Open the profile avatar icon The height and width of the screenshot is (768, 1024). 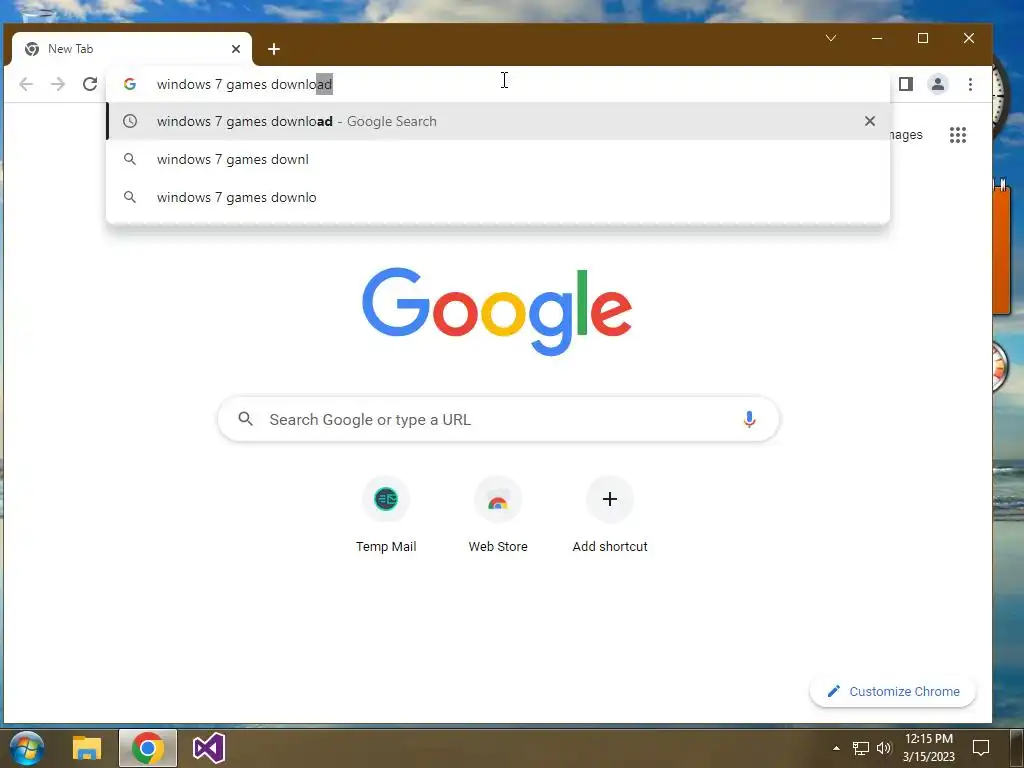point(938,84)
